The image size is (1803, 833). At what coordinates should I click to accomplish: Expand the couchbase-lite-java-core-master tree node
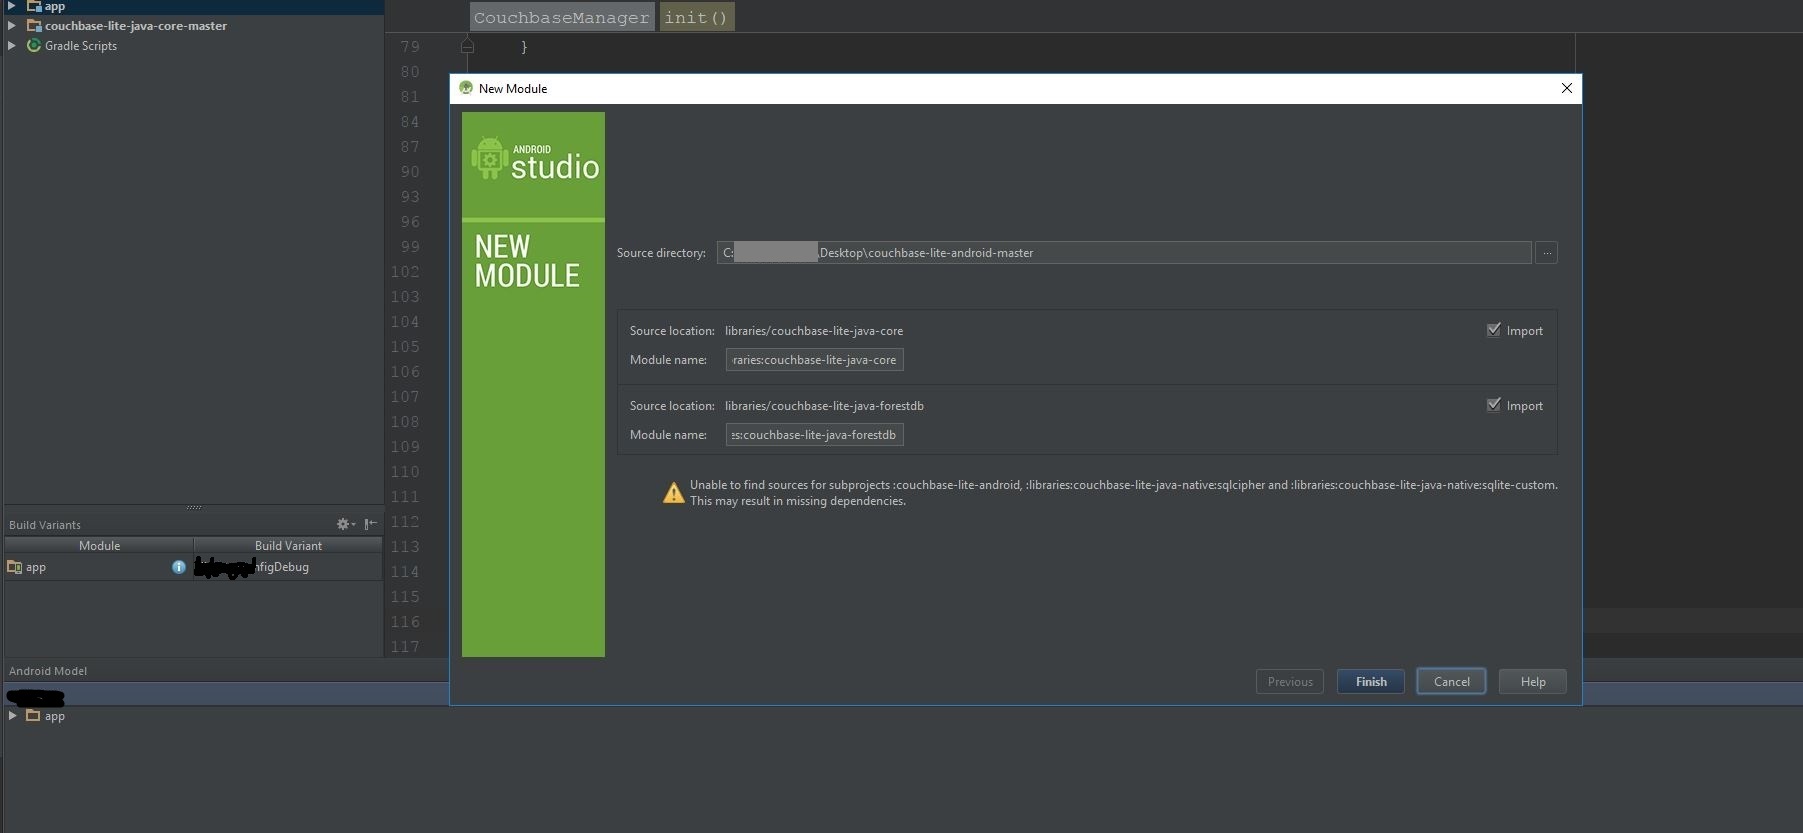[x=12, y=25]
